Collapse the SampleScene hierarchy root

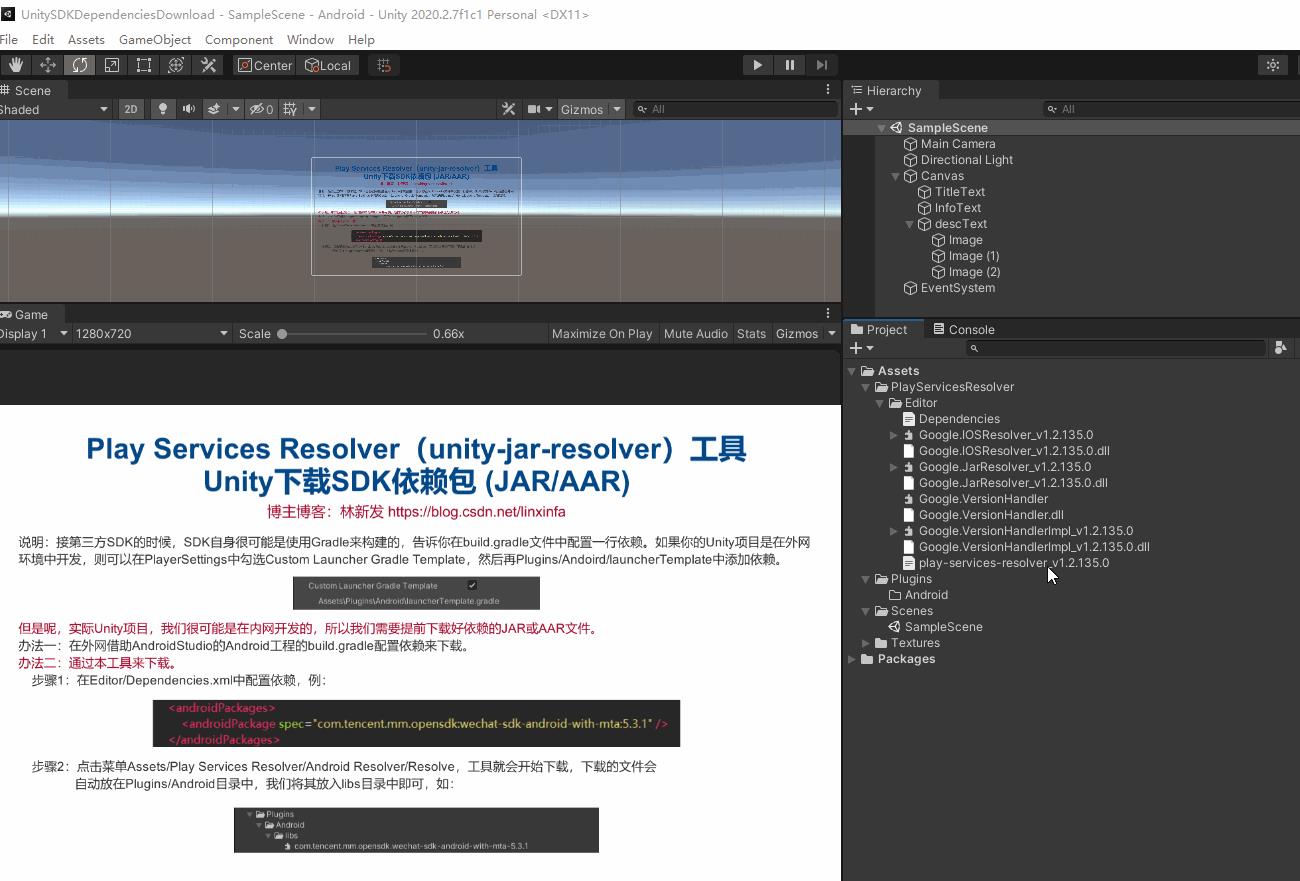click(x=882, y=128)
